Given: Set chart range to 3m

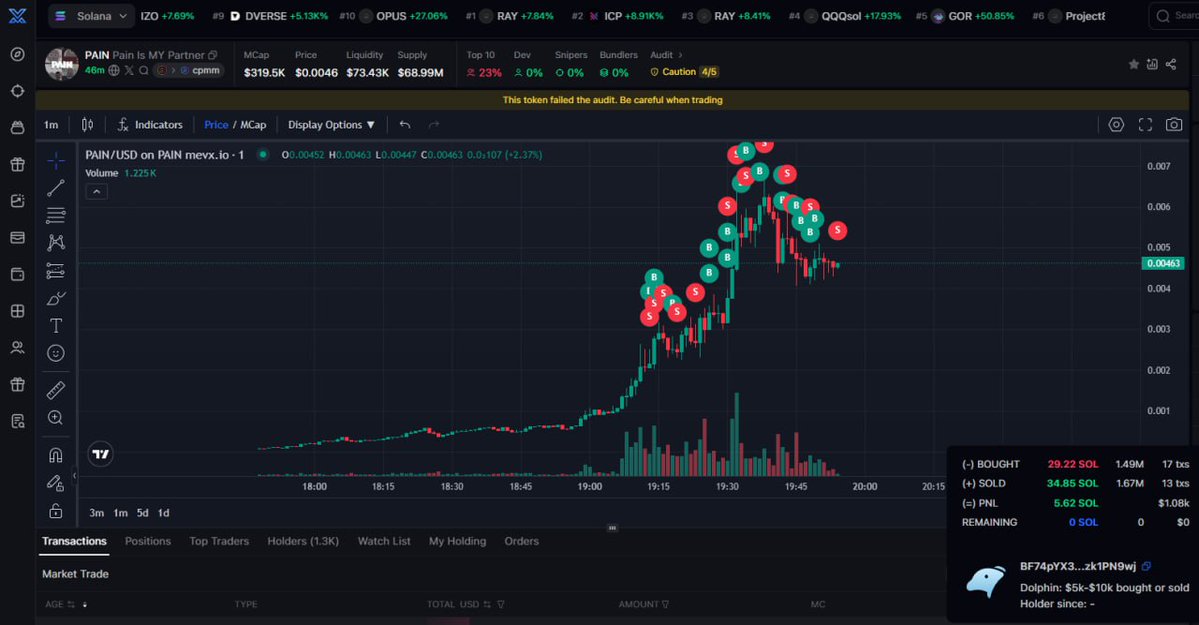Looking at the screenshot, I should click(x=96, y=513).
